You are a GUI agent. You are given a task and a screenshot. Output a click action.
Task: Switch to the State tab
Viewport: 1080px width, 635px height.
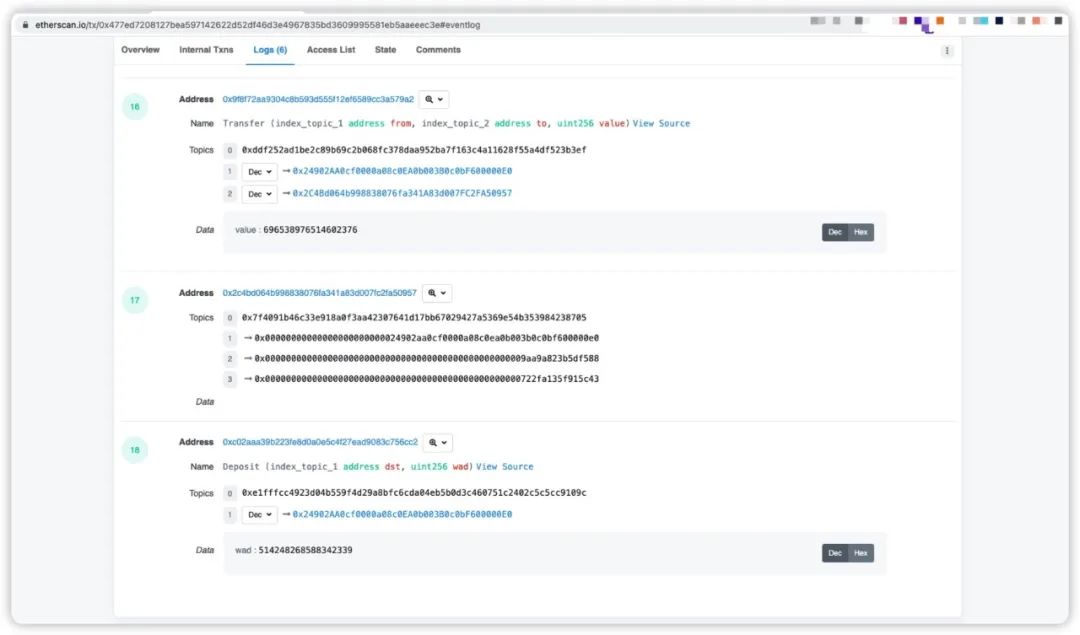tap(385, 50)
